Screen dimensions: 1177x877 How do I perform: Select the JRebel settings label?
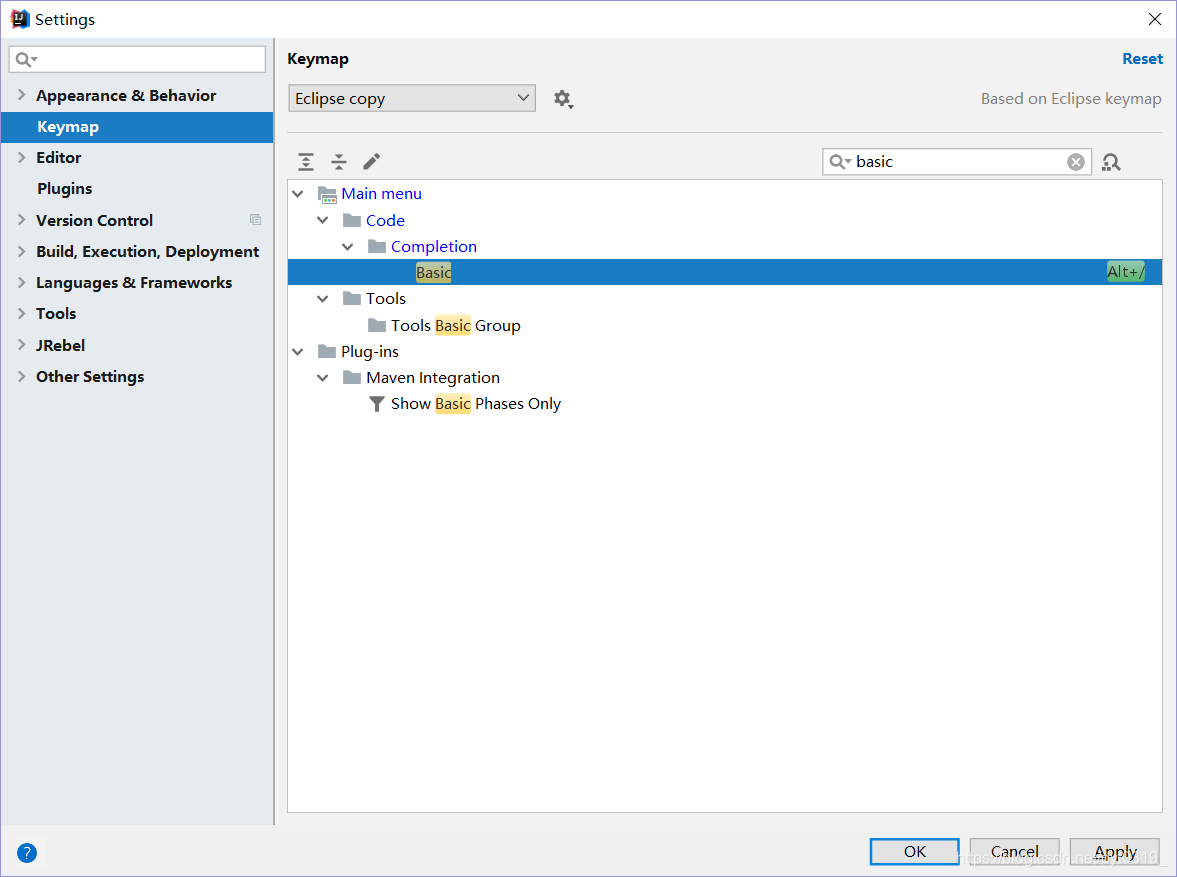(x=61, y=345)
